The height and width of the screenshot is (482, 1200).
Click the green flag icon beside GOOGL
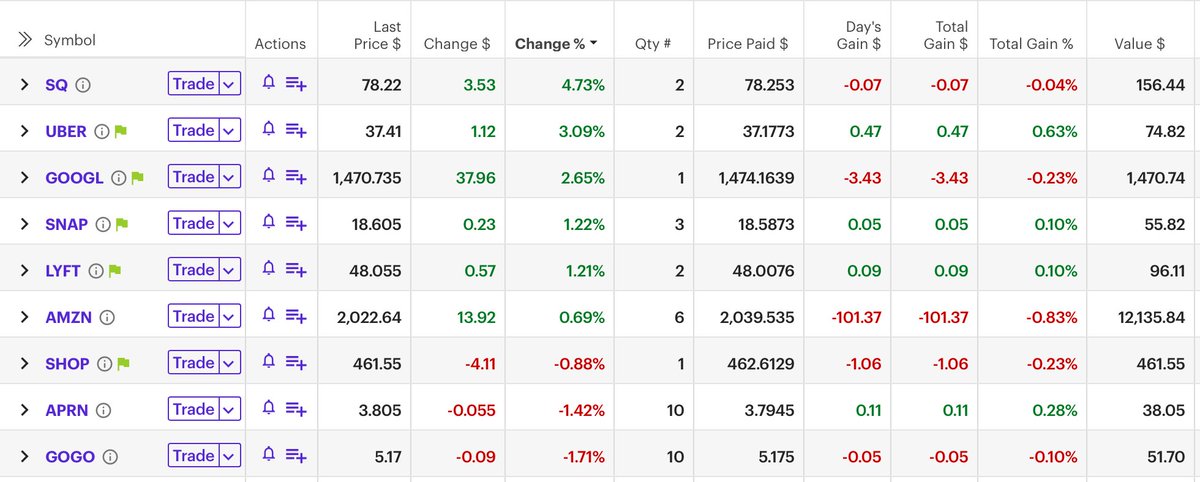coord(138,178)
